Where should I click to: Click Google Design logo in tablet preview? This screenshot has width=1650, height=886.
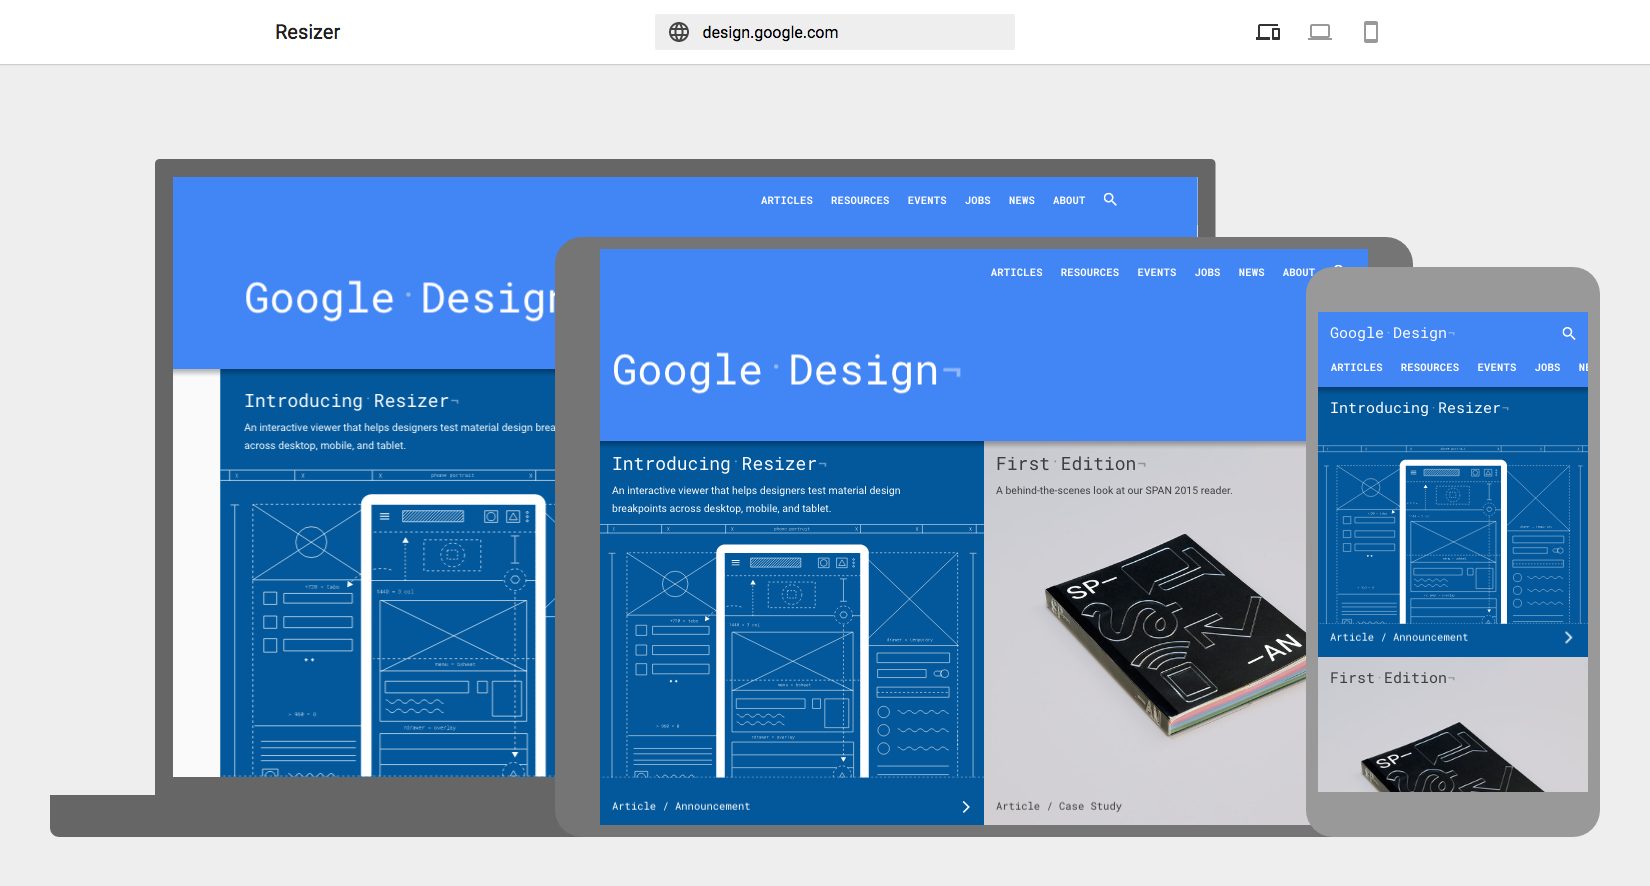786,371
